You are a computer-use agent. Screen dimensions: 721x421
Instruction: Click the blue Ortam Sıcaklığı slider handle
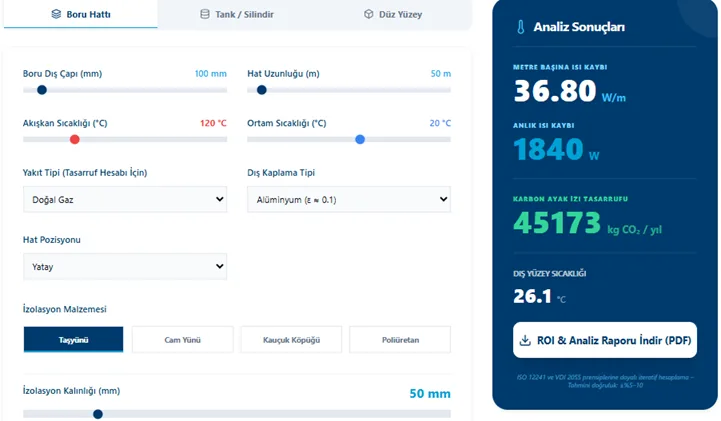[x=360, y=139]
